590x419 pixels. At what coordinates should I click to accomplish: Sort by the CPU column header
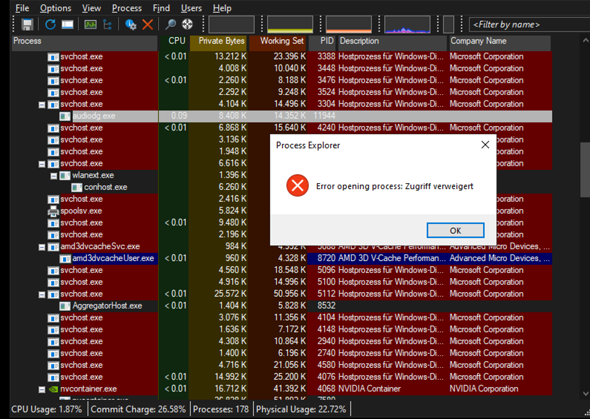click(173, 43)
